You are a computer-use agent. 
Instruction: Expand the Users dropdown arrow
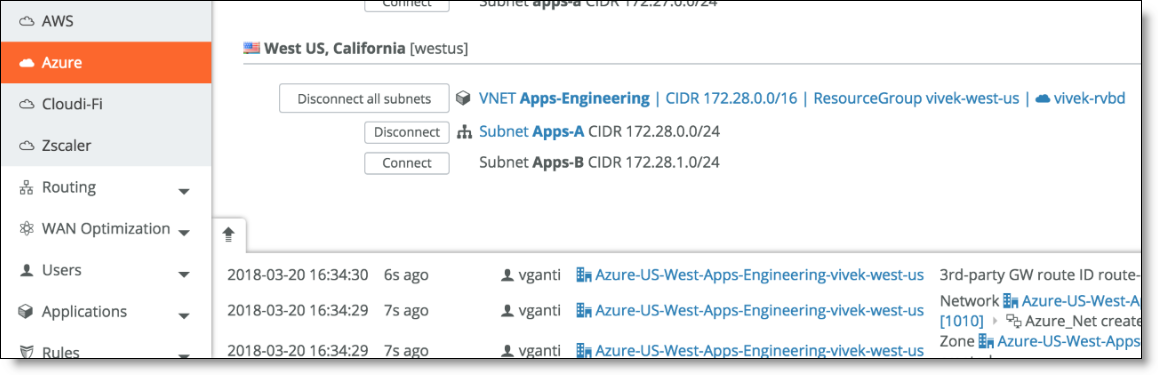(185, 275)
